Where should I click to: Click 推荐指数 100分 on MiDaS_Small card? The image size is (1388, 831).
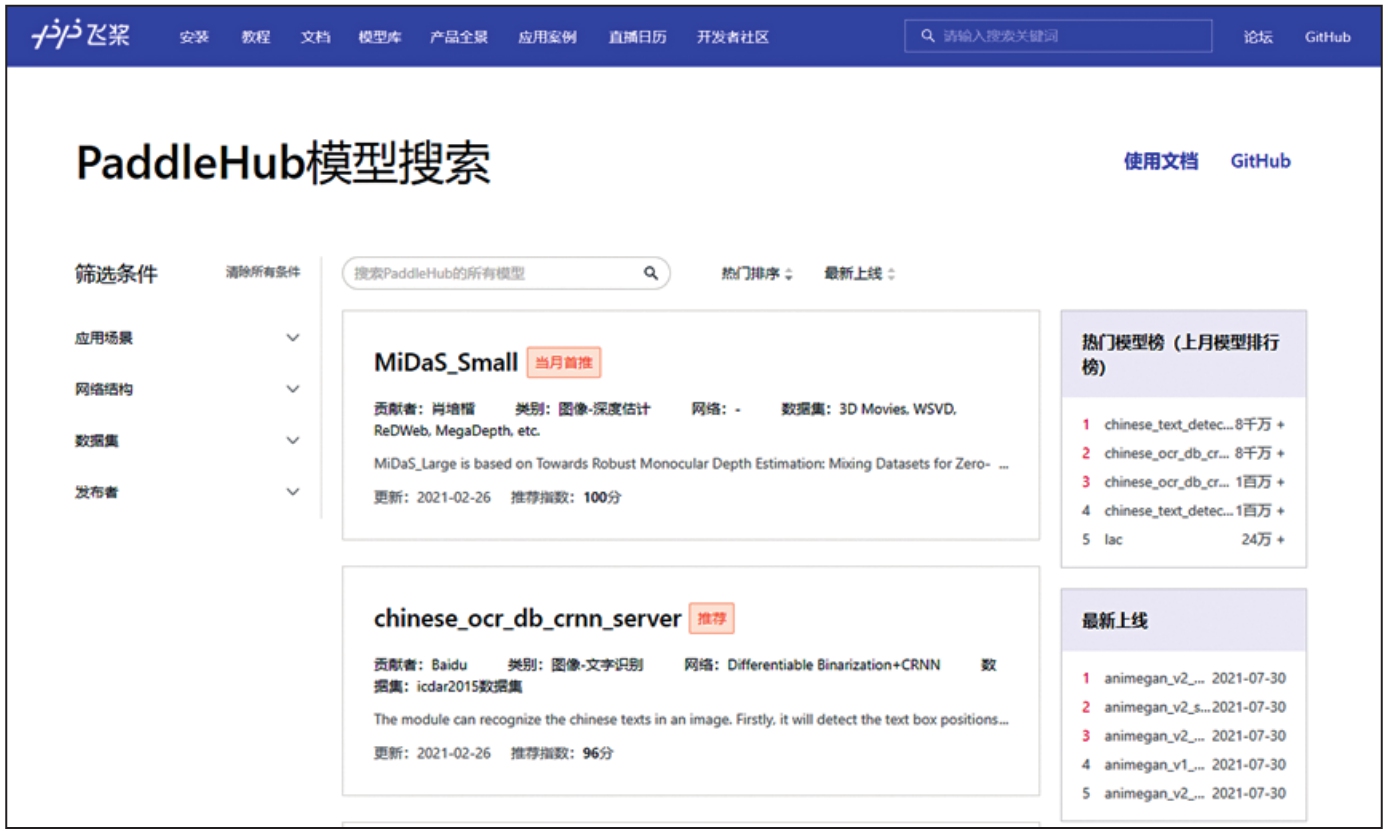[566, 497]
